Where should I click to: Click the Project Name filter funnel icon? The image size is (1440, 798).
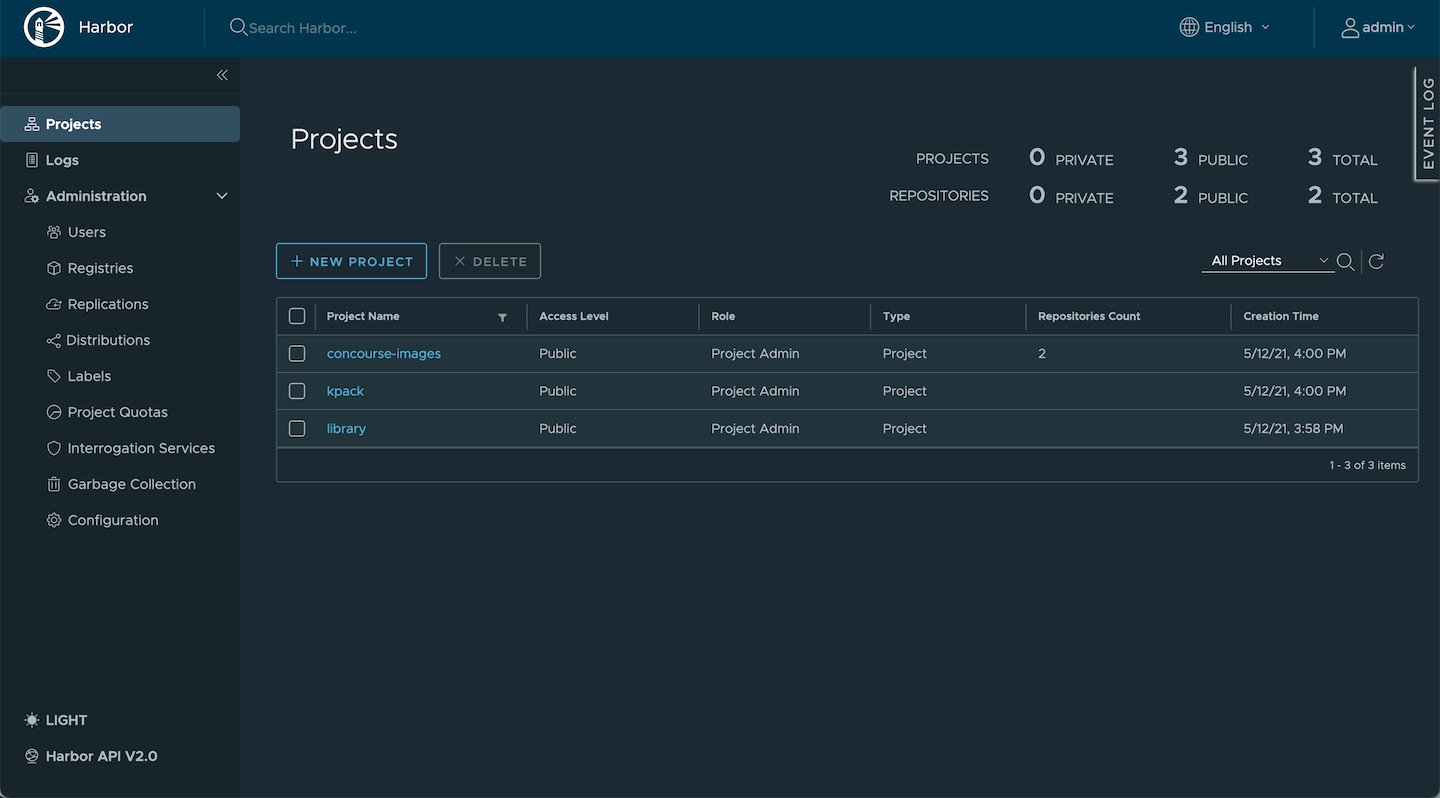click(x=502, y=317)
